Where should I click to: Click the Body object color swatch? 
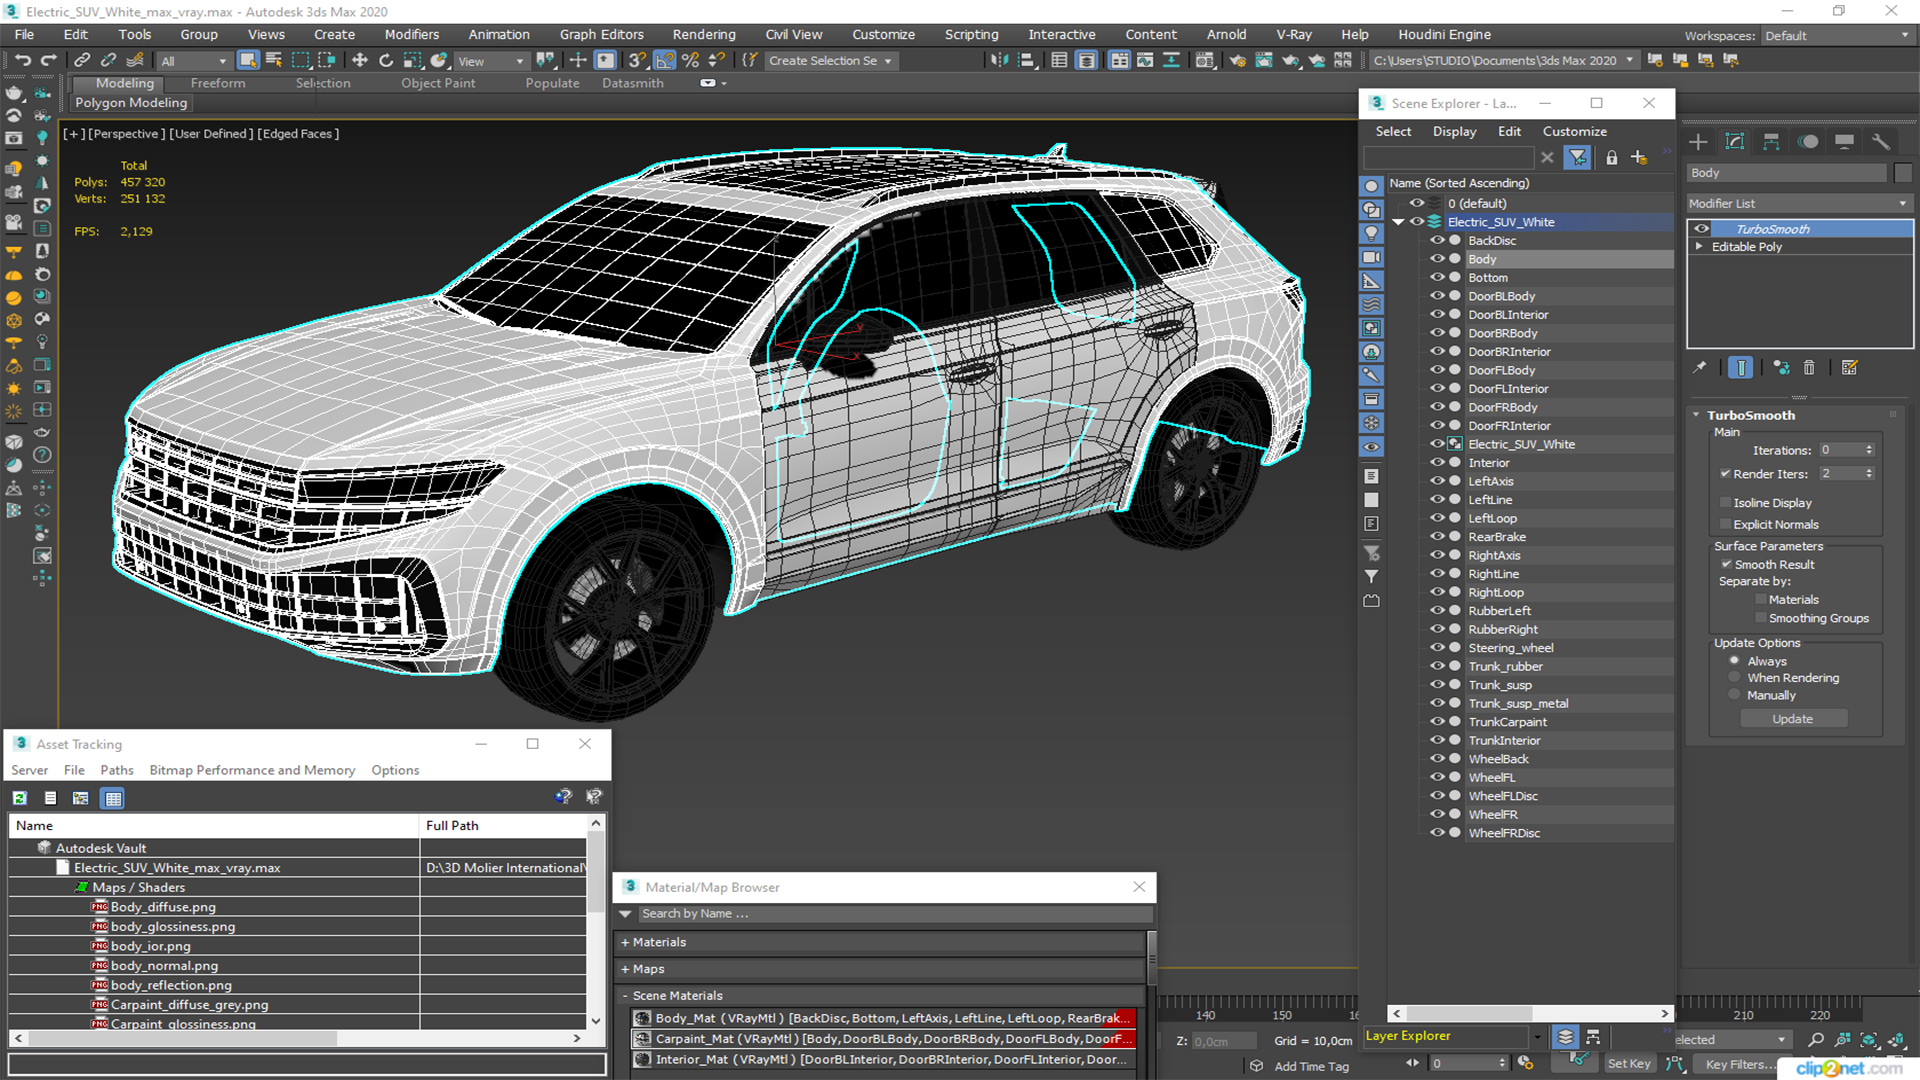pyautogui.click(x=1903, y=173)
